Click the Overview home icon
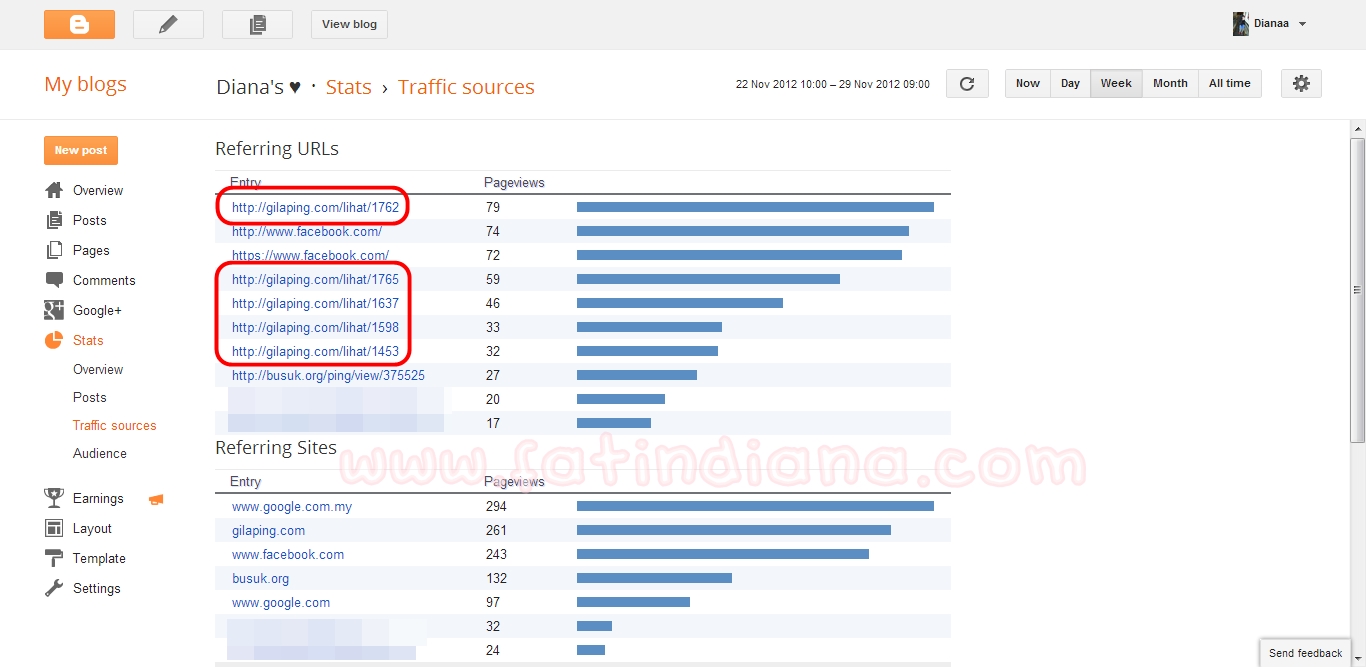Viewport: 1366px width, 667px height. pyautogui.click(x=54, y=190)
